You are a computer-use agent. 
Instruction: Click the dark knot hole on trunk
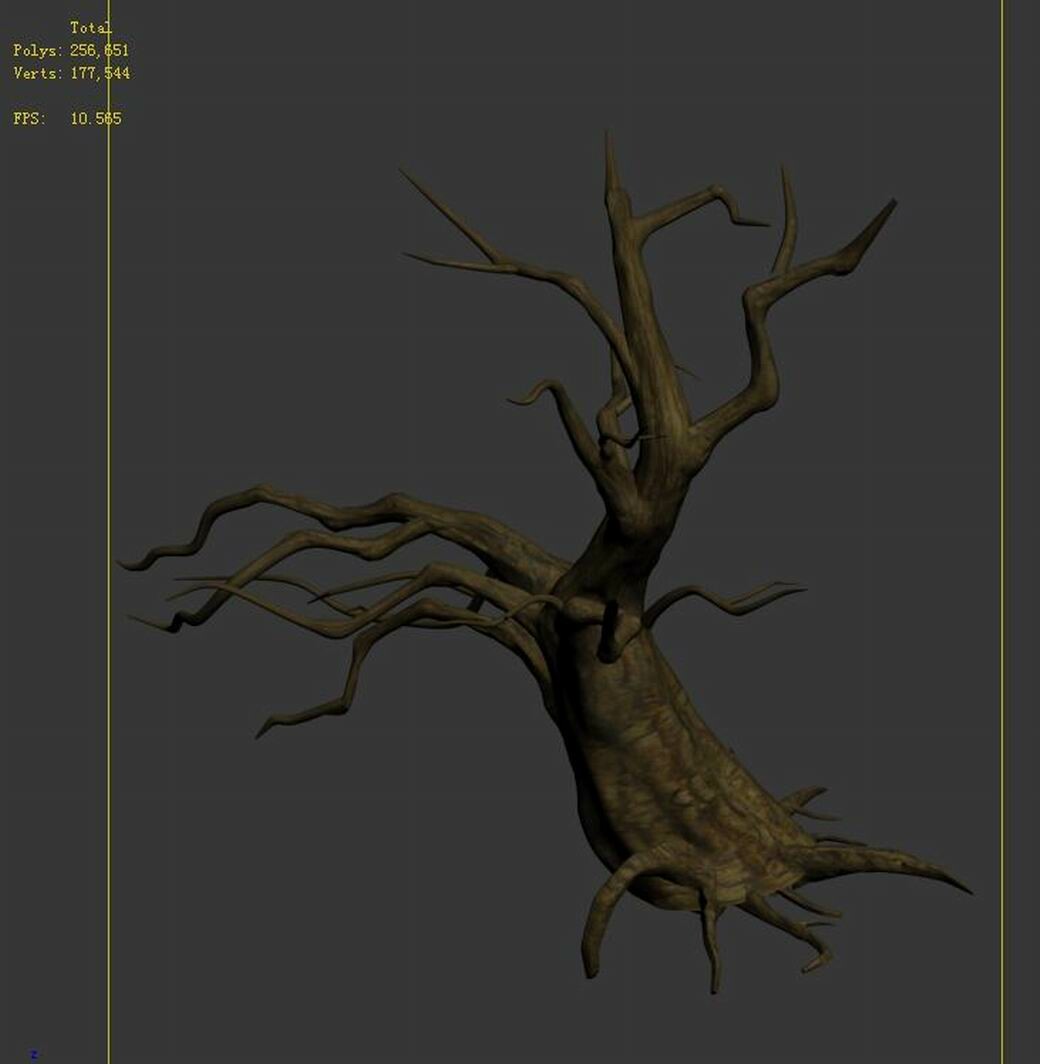610,630
